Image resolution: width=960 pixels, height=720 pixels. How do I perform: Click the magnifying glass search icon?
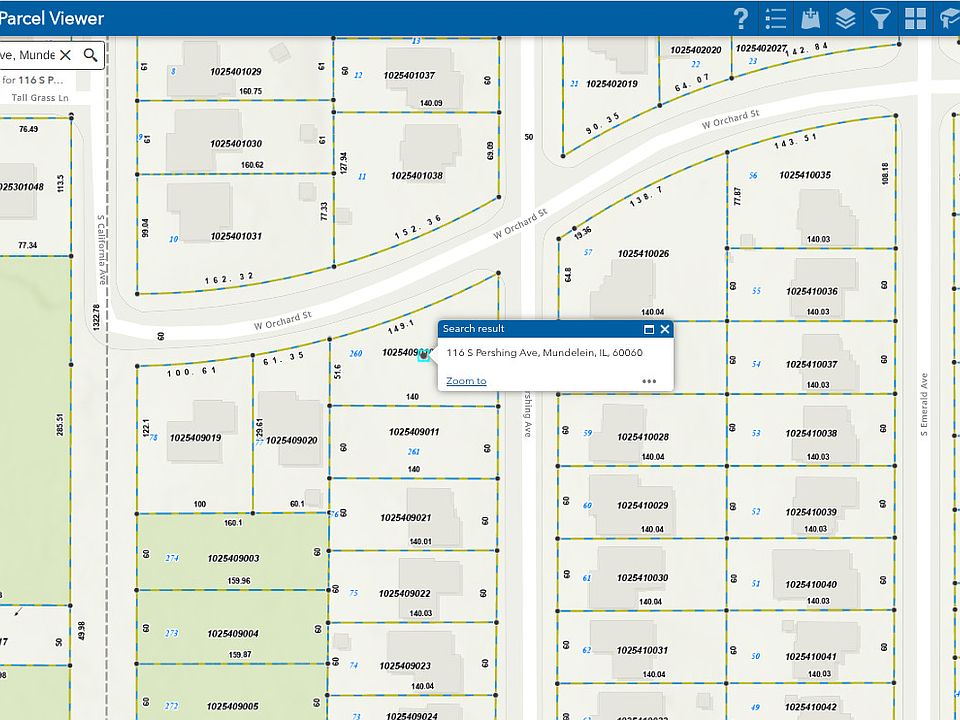click(91, 55)
